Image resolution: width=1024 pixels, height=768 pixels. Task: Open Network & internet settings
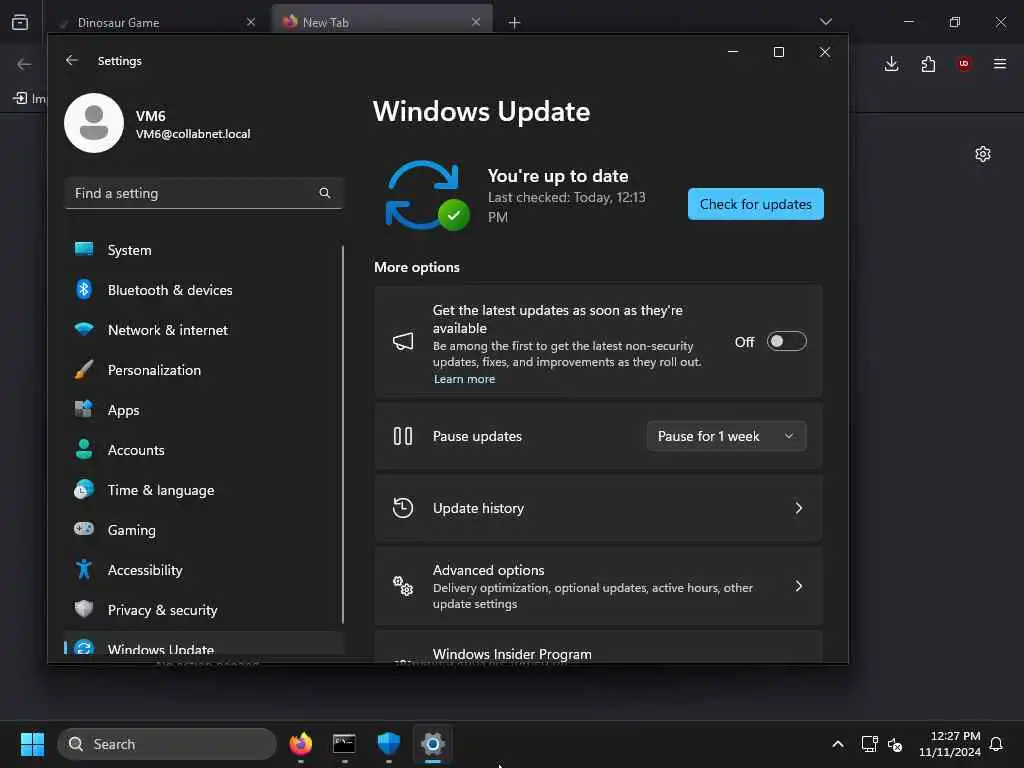tap(204, 330)
